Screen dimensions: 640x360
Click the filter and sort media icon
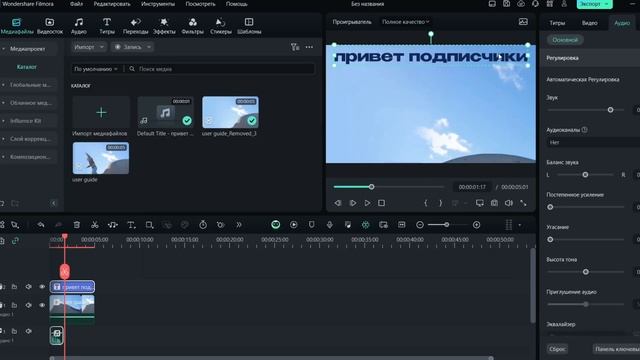coord(295,47)
